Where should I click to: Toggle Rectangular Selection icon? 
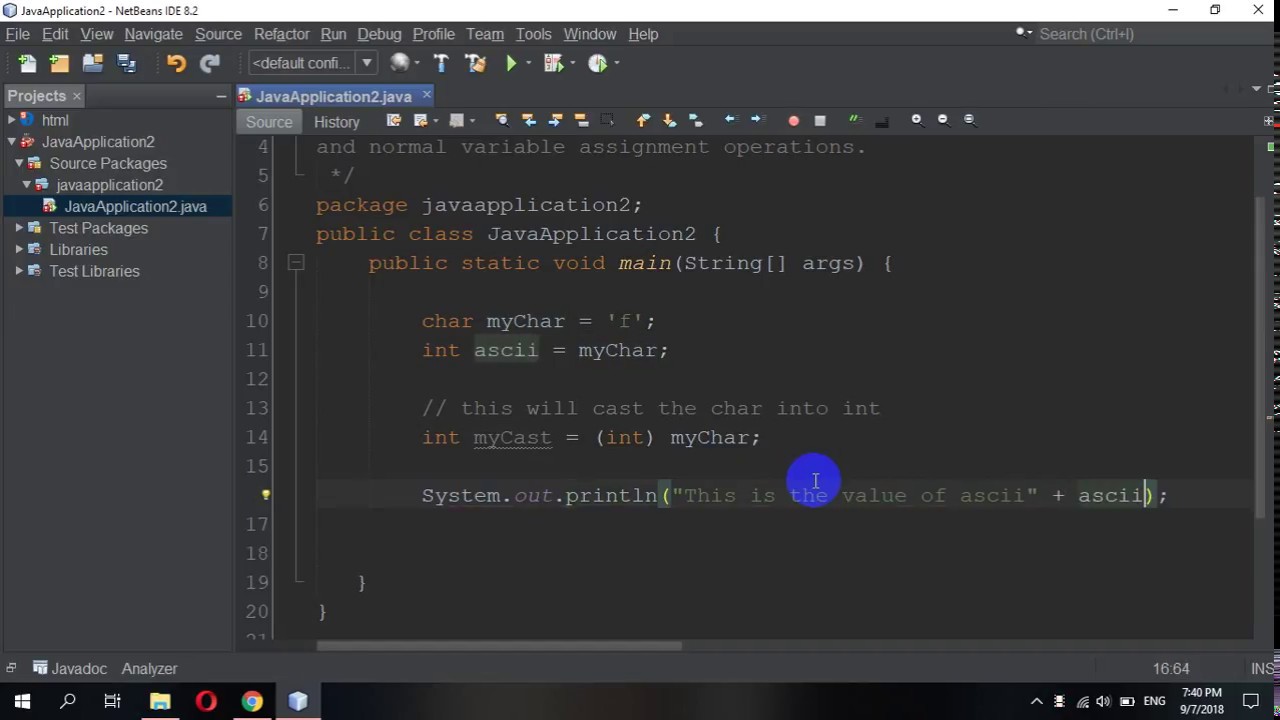point(607,120)
